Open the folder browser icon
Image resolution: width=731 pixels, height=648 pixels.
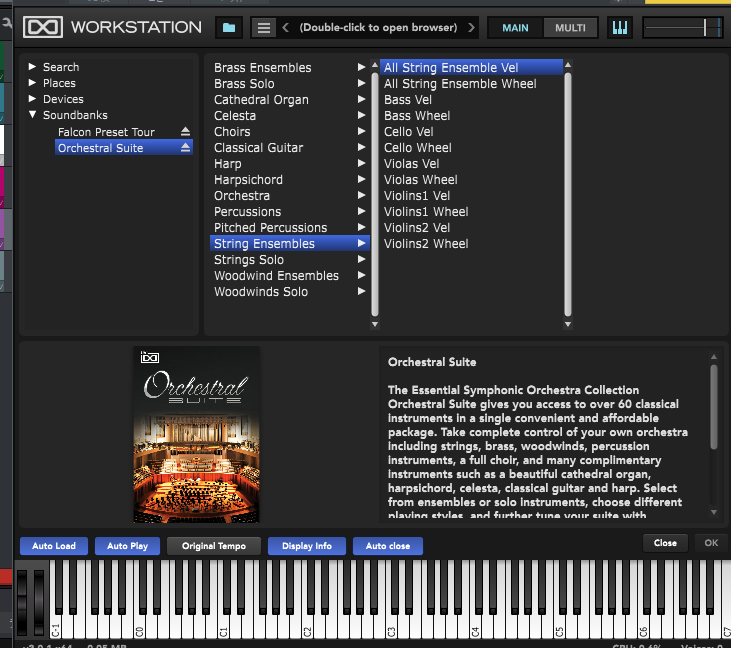(x=228, y=28)
